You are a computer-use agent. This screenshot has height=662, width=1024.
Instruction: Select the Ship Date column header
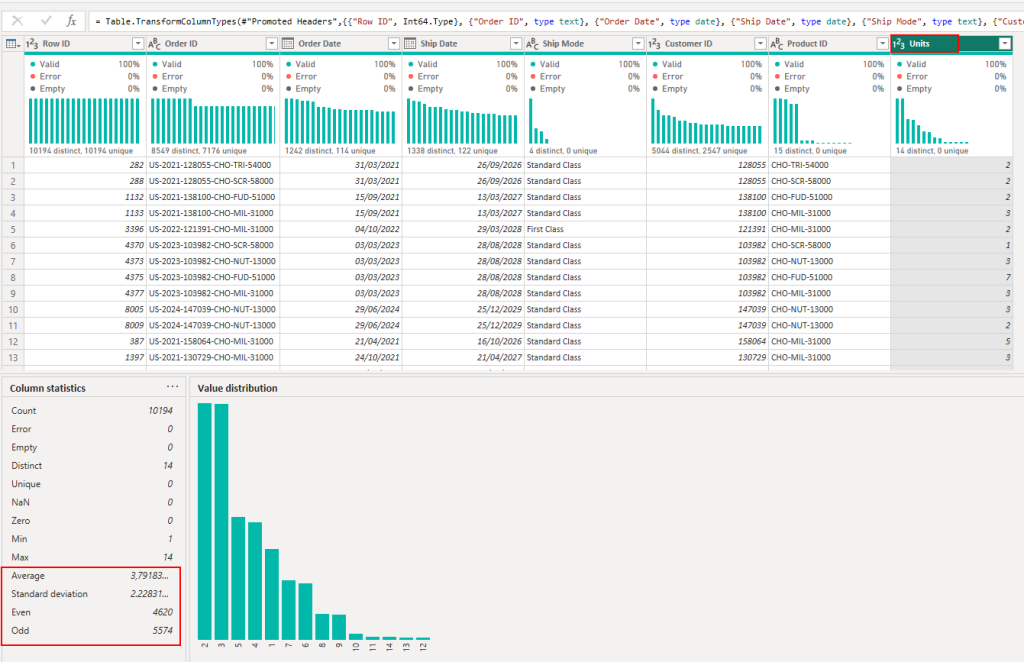(463, 44)
